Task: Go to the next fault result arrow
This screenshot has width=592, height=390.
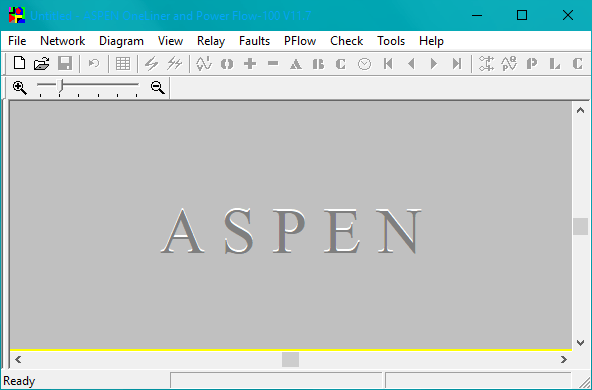Action: coord(434,64)
